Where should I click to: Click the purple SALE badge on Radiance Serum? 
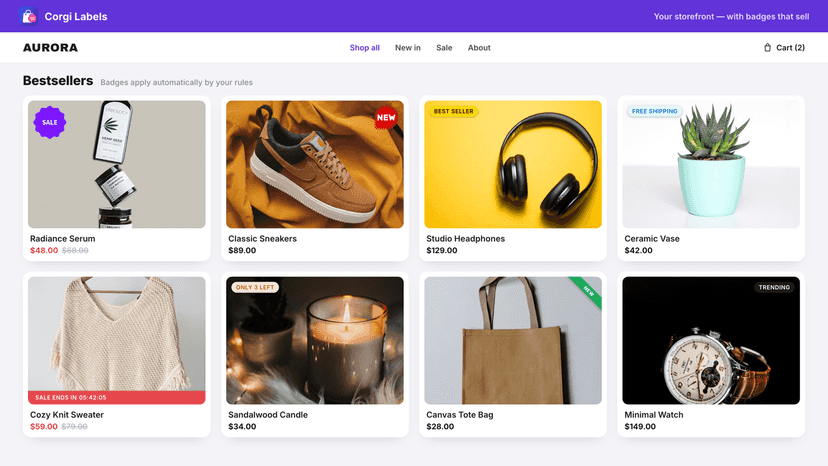point(50,122)
